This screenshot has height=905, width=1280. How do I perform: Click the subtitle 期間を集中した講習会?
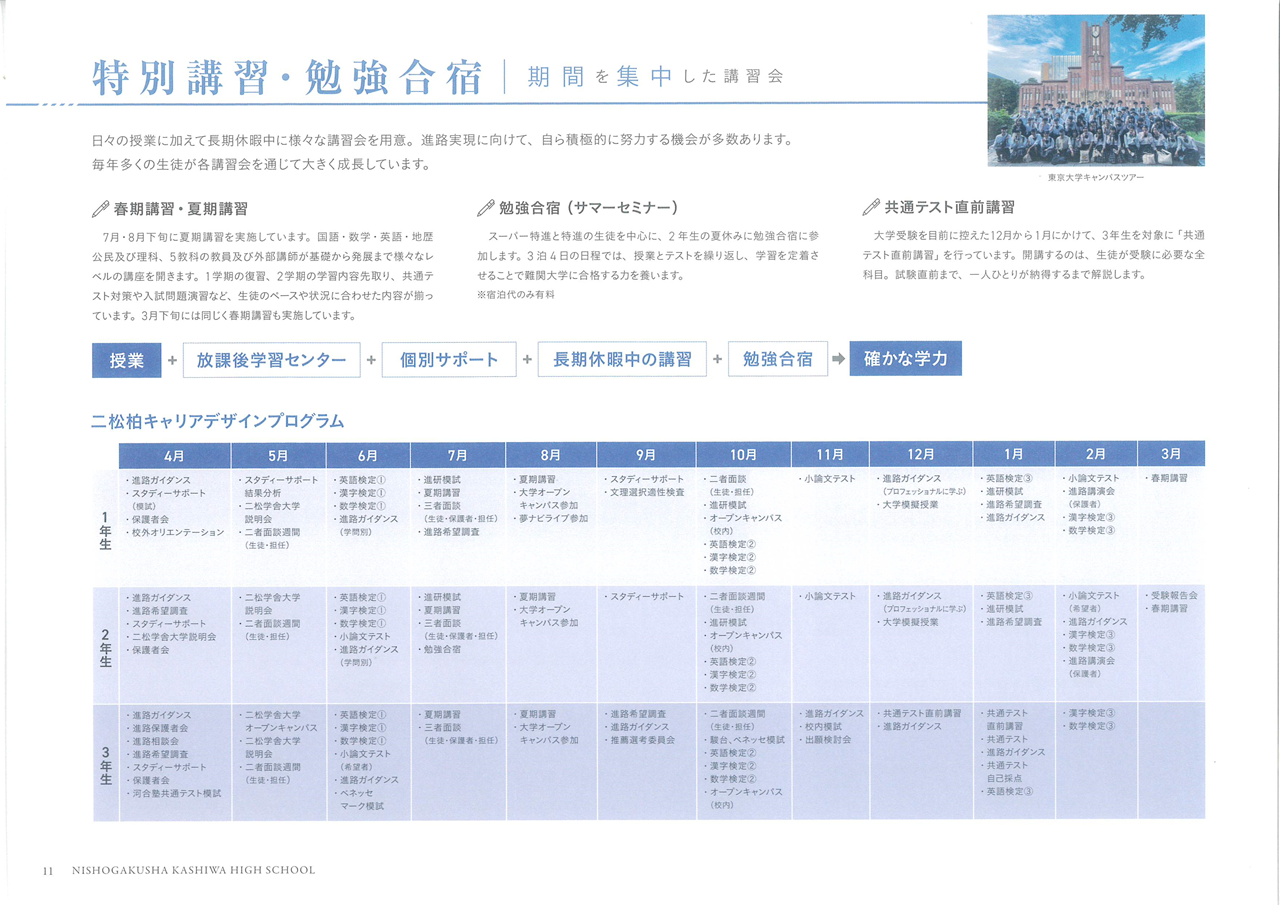tap(655, 77)
